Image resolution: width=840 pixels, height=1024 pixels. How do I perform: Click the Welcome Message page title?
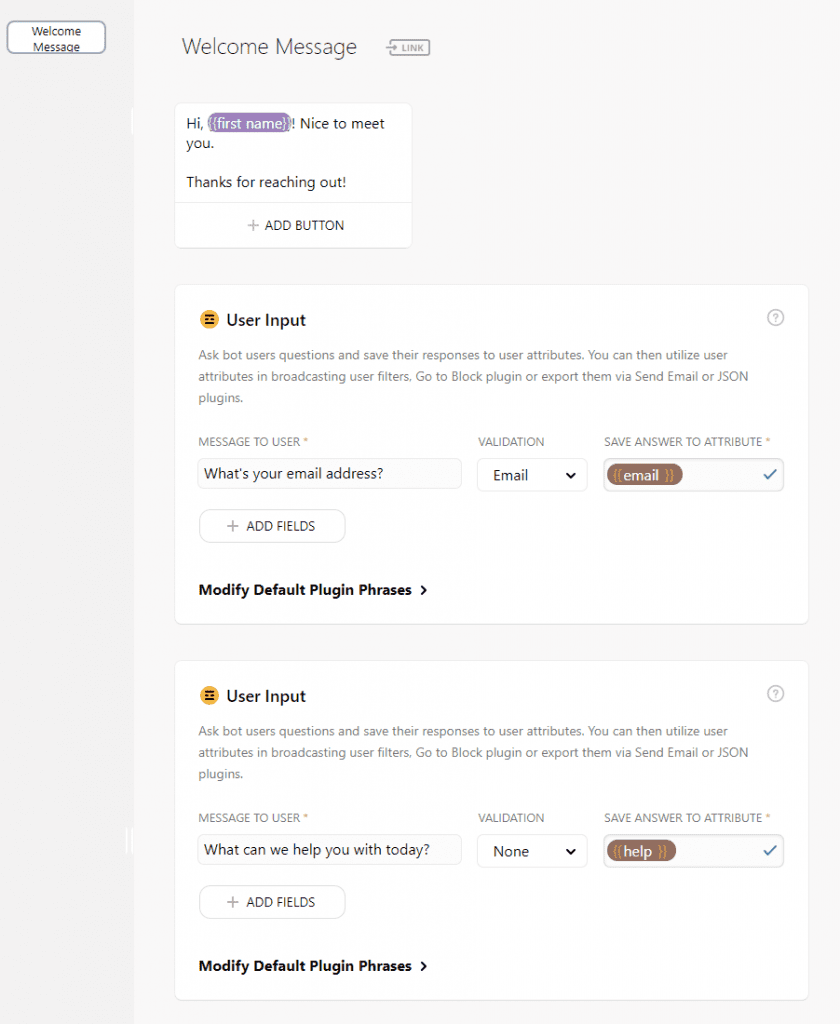[268, 47]
